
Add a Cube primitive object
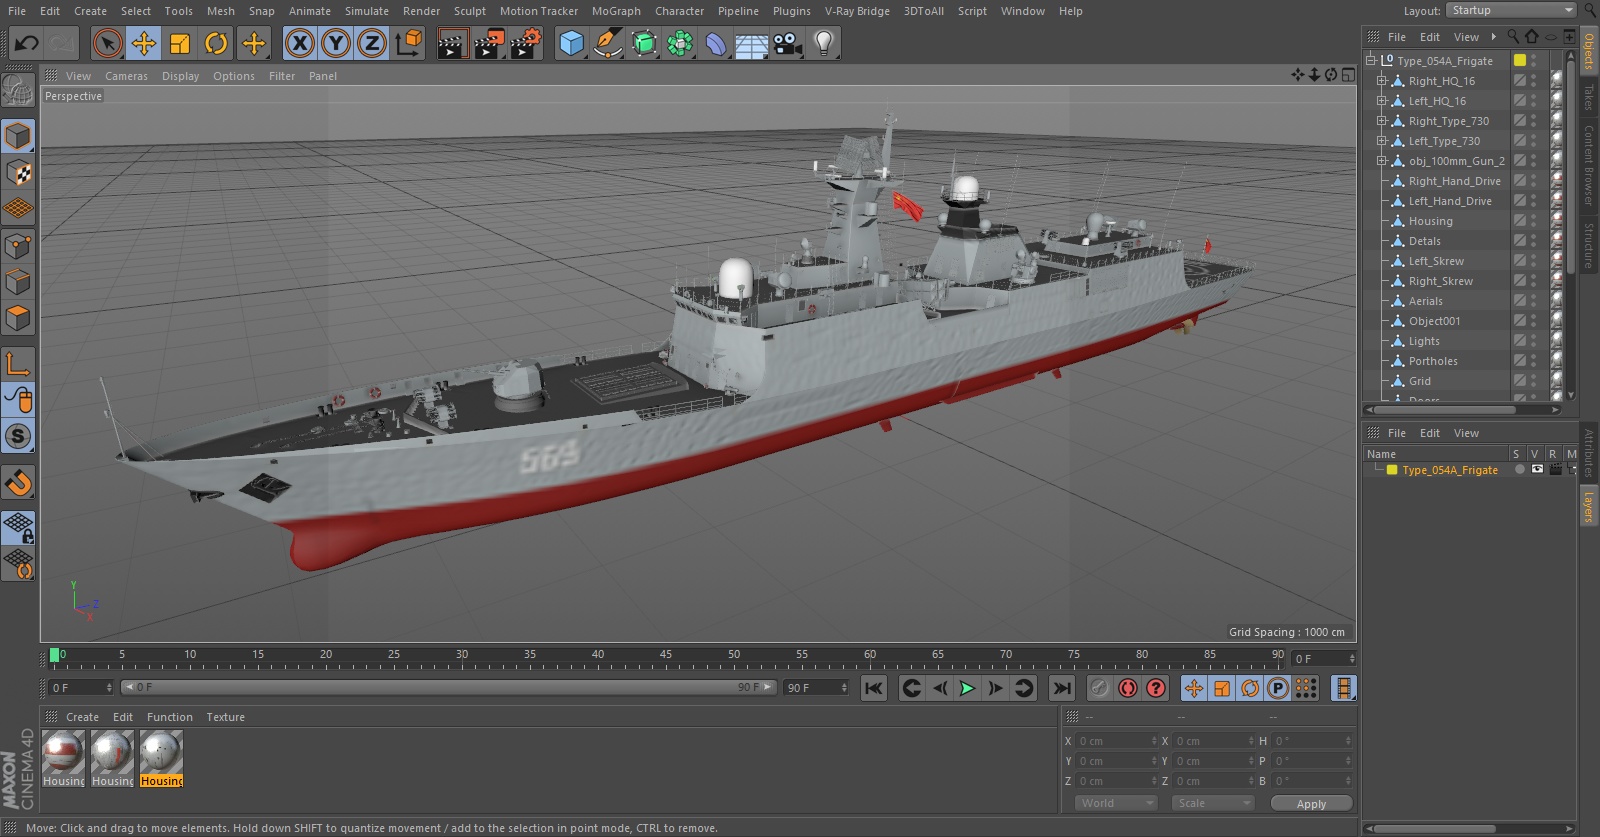click(x=571, y=43)
